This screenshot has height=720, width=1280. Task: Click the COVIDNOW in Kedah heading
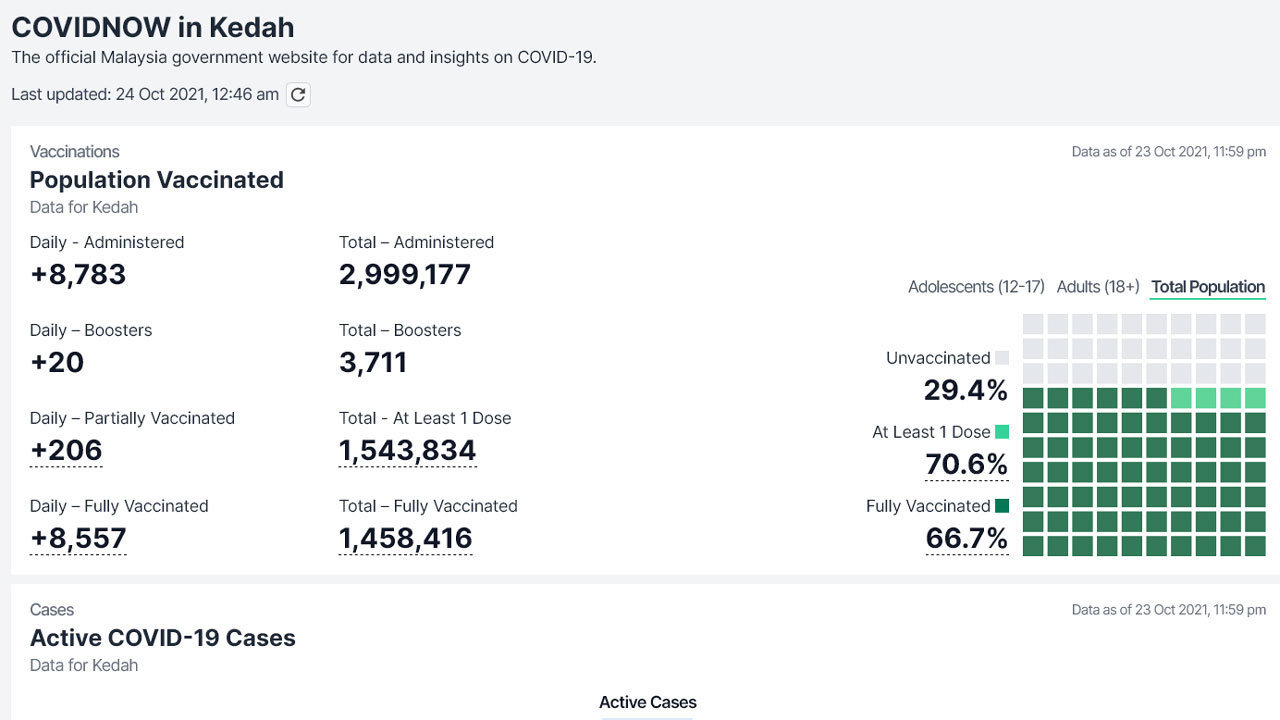[x=153, y=27]
